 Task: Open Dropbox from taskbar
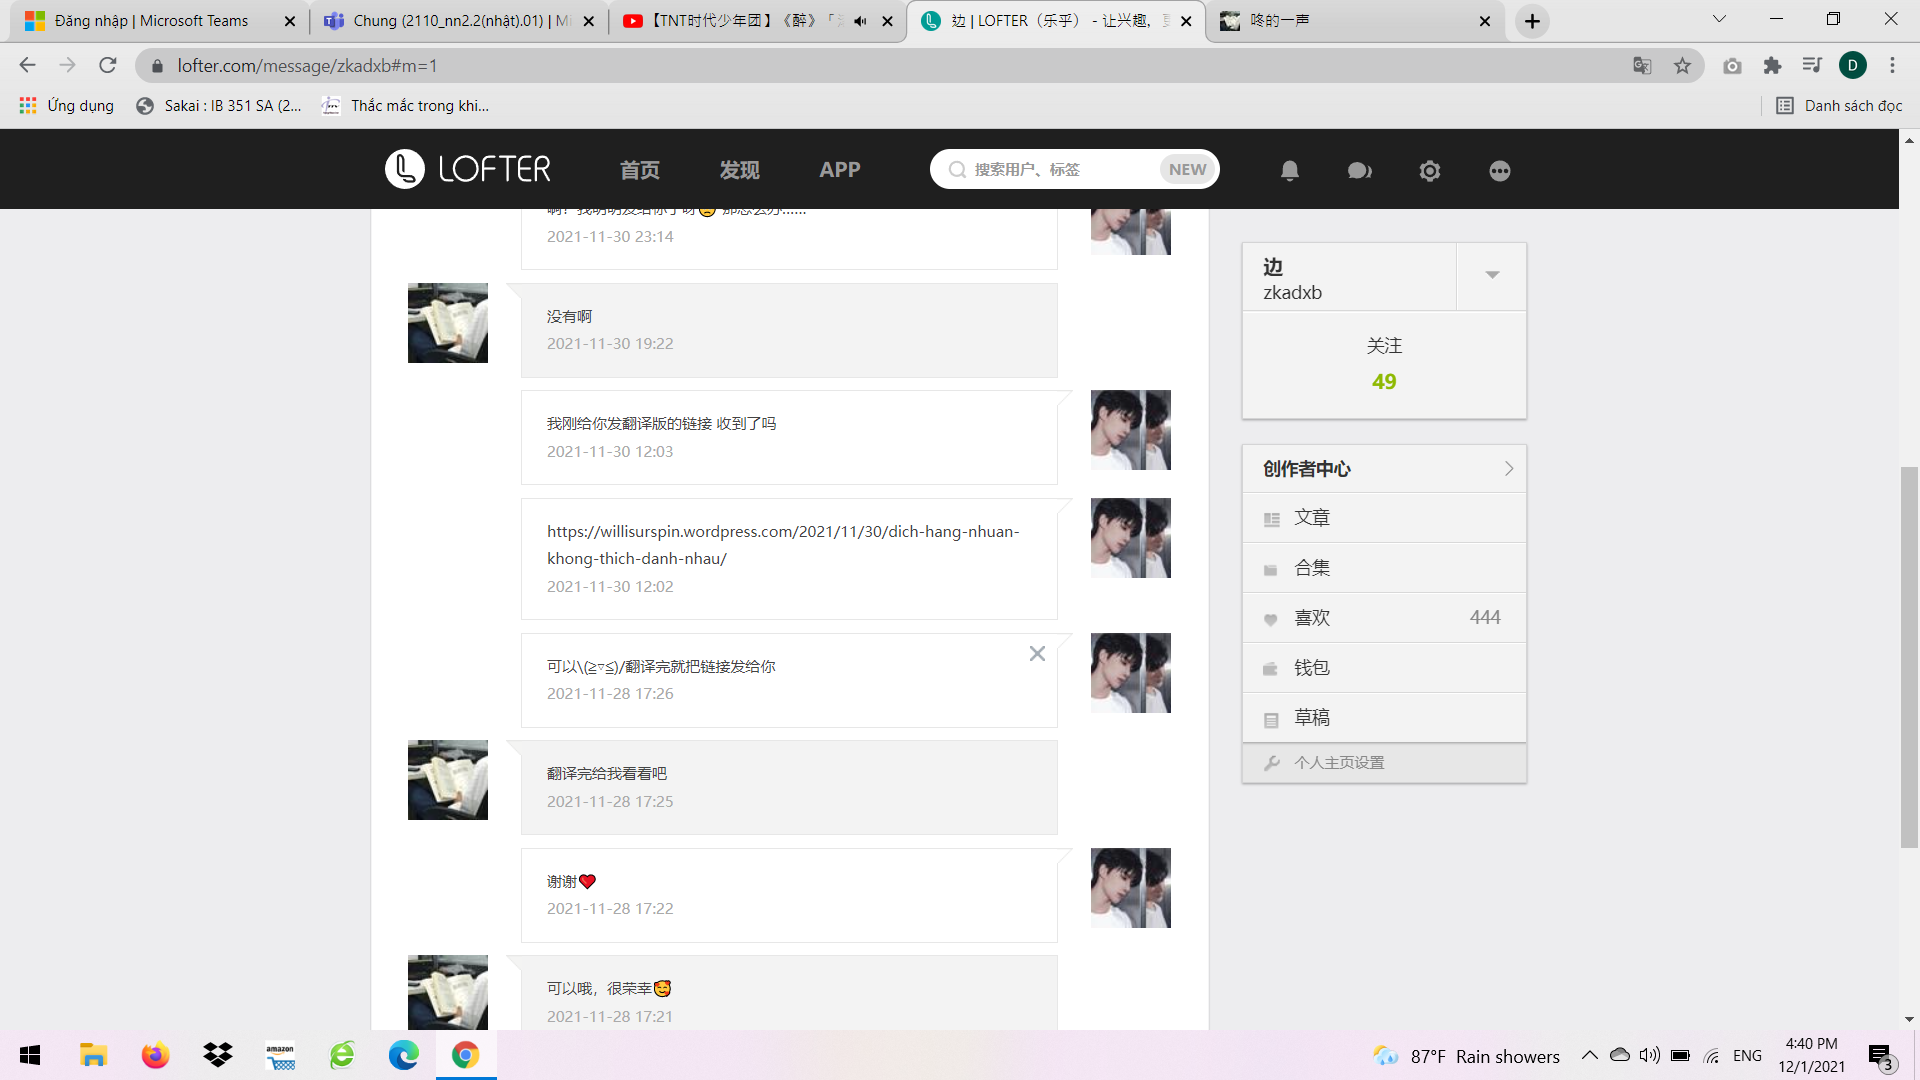coord(217,1055)
